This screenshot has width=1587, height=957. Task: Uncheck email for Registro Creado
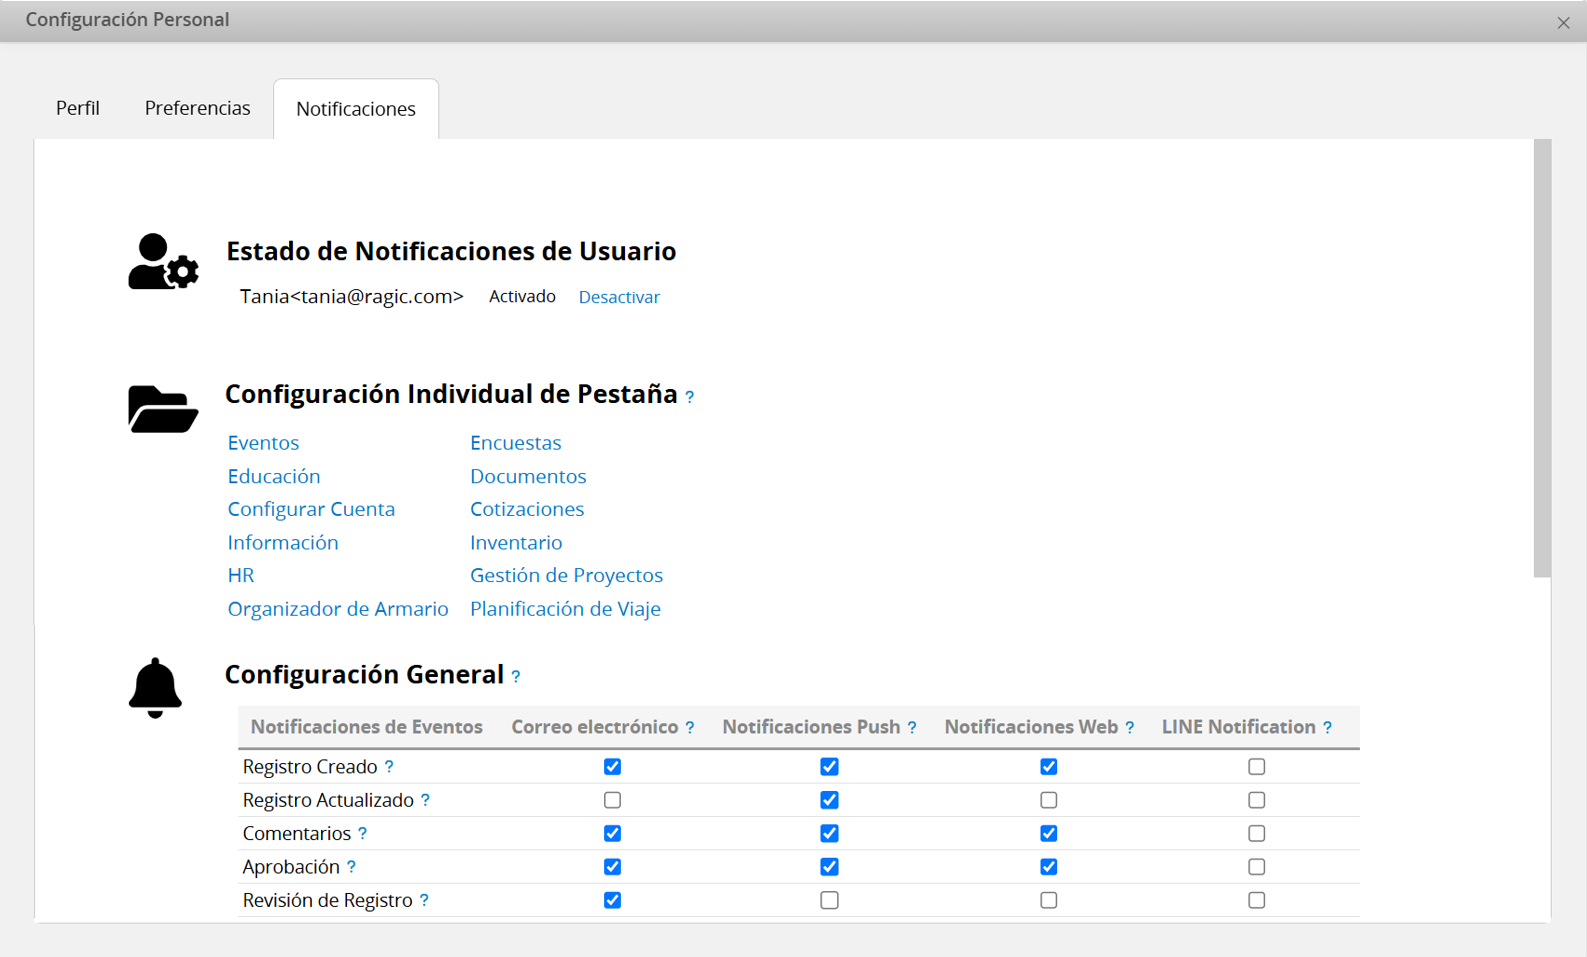[612, 767]
